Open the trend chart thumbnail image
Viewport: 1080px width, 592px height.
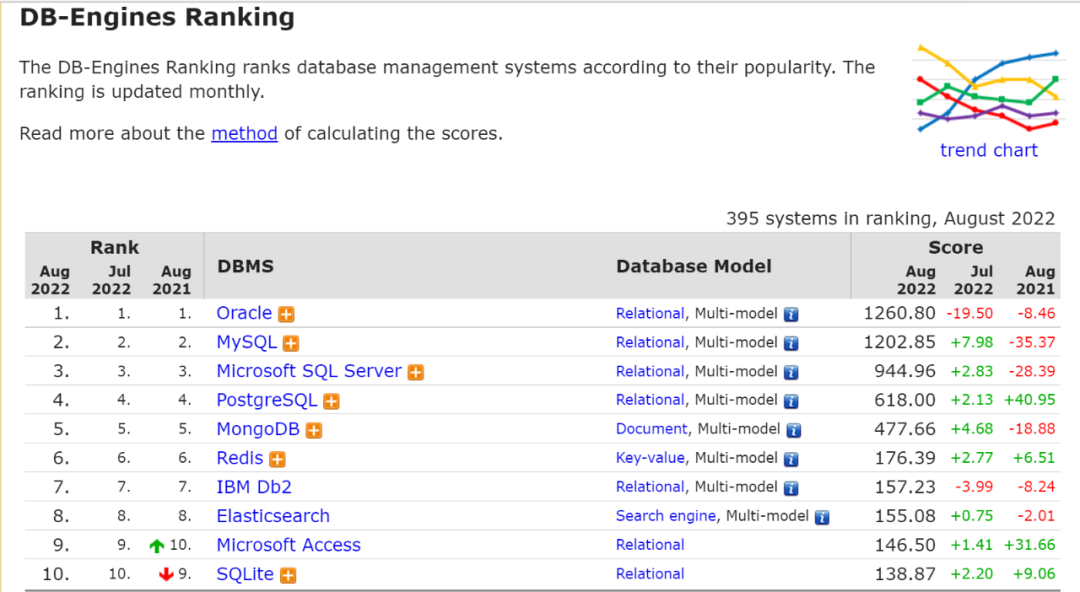(988, 90)
